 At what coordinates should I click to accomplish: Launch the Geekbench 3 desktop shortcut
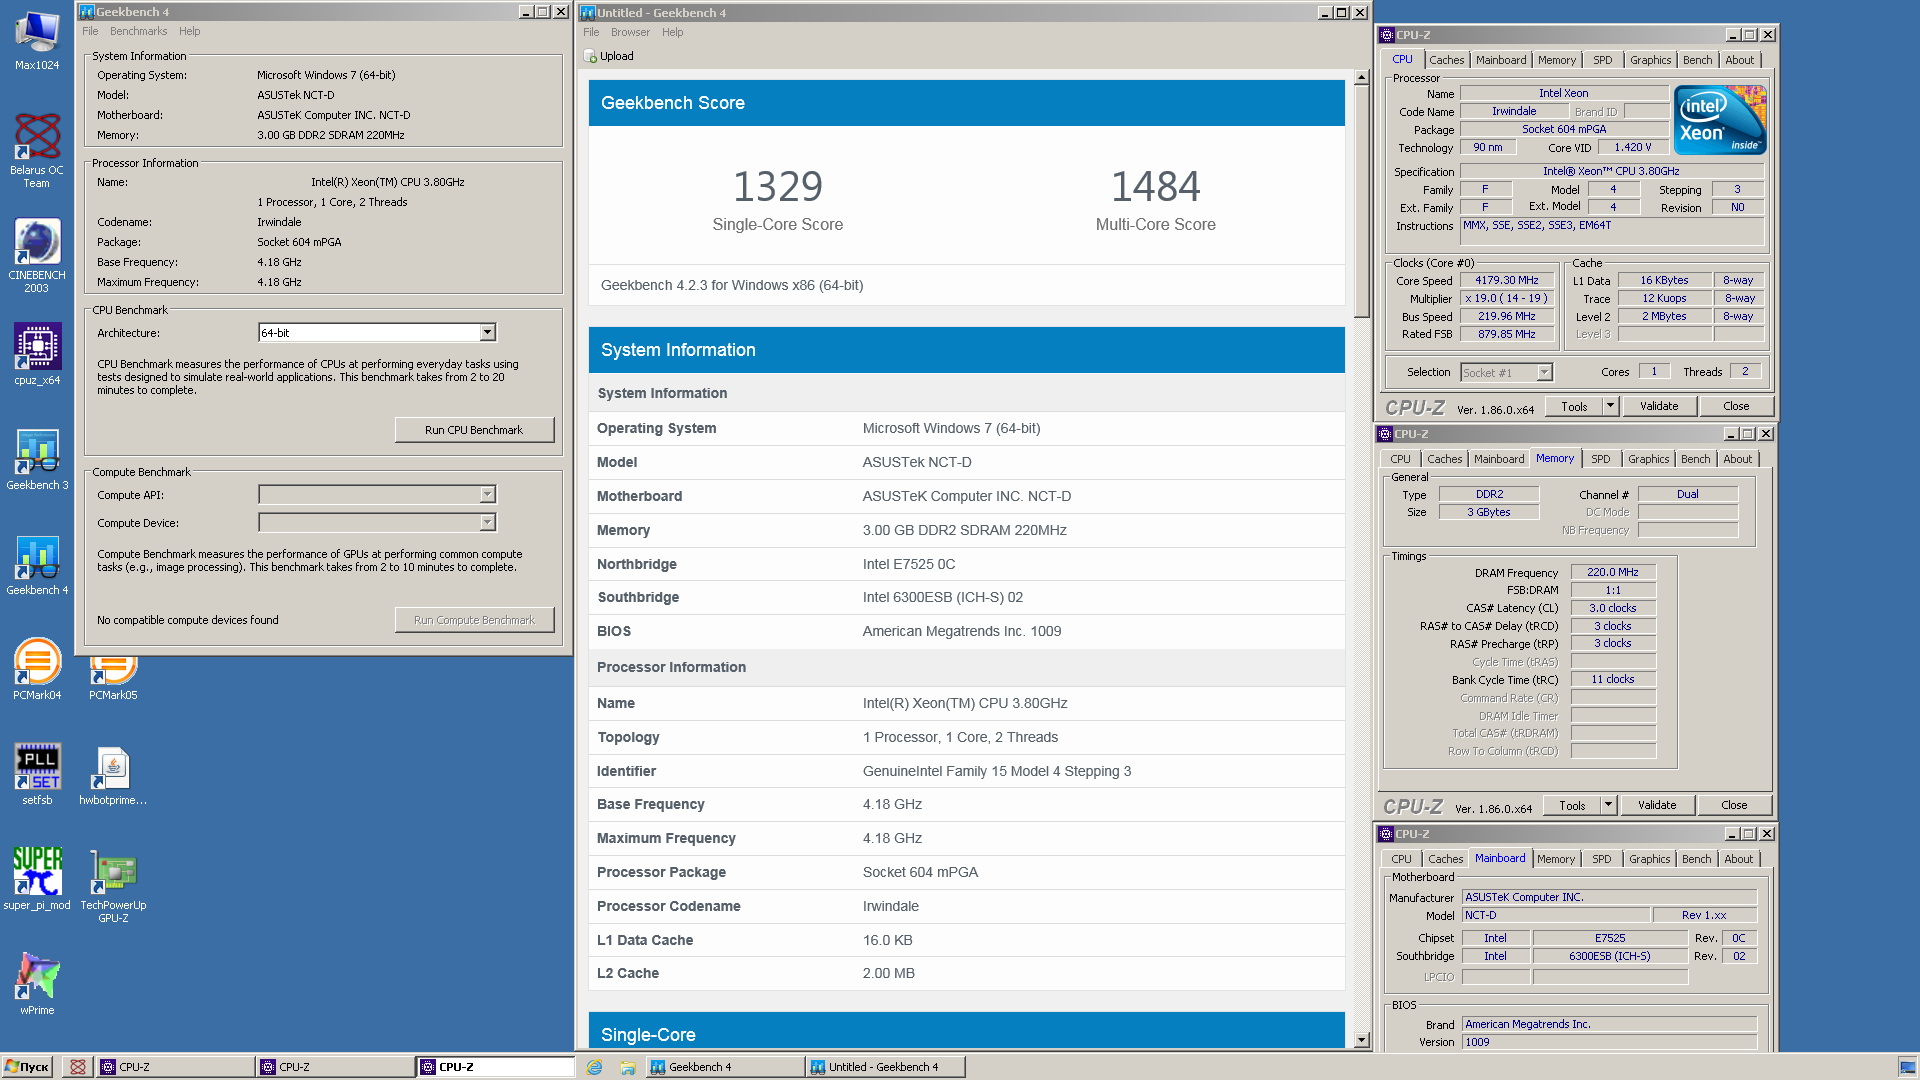pyautogui.click(x=37, y=459)
